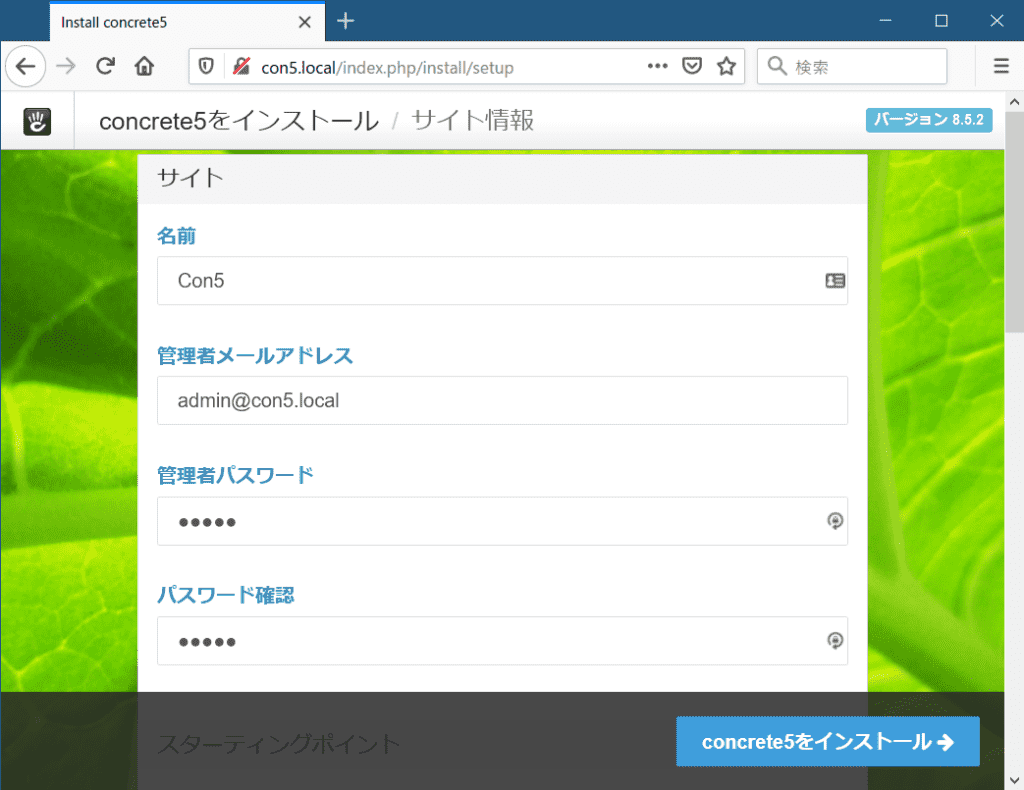Click the 管理者メールアドレス label

click(255, 356)
